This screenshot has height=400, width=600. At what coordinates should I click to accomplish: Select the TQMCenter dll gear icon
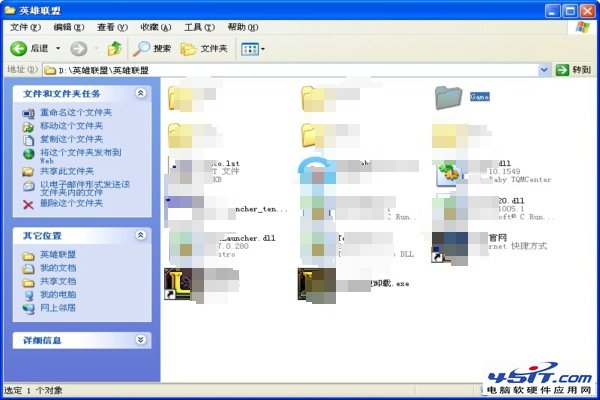click(x=448, y=174)
